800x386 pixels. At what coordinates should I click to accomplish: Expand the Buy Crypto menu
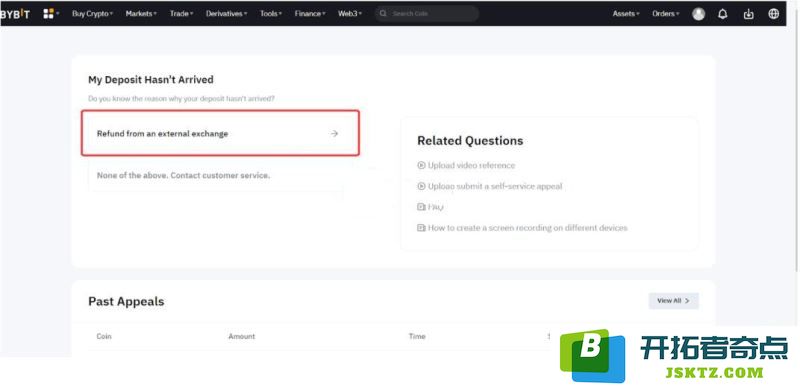(x=92, y=14)
